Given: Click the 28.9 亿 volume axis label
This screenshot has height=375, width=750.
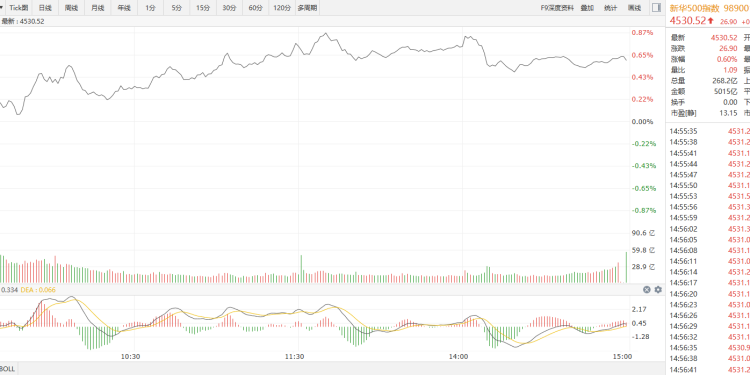Looking at the screenshot, I should click(x=644, y=266).
